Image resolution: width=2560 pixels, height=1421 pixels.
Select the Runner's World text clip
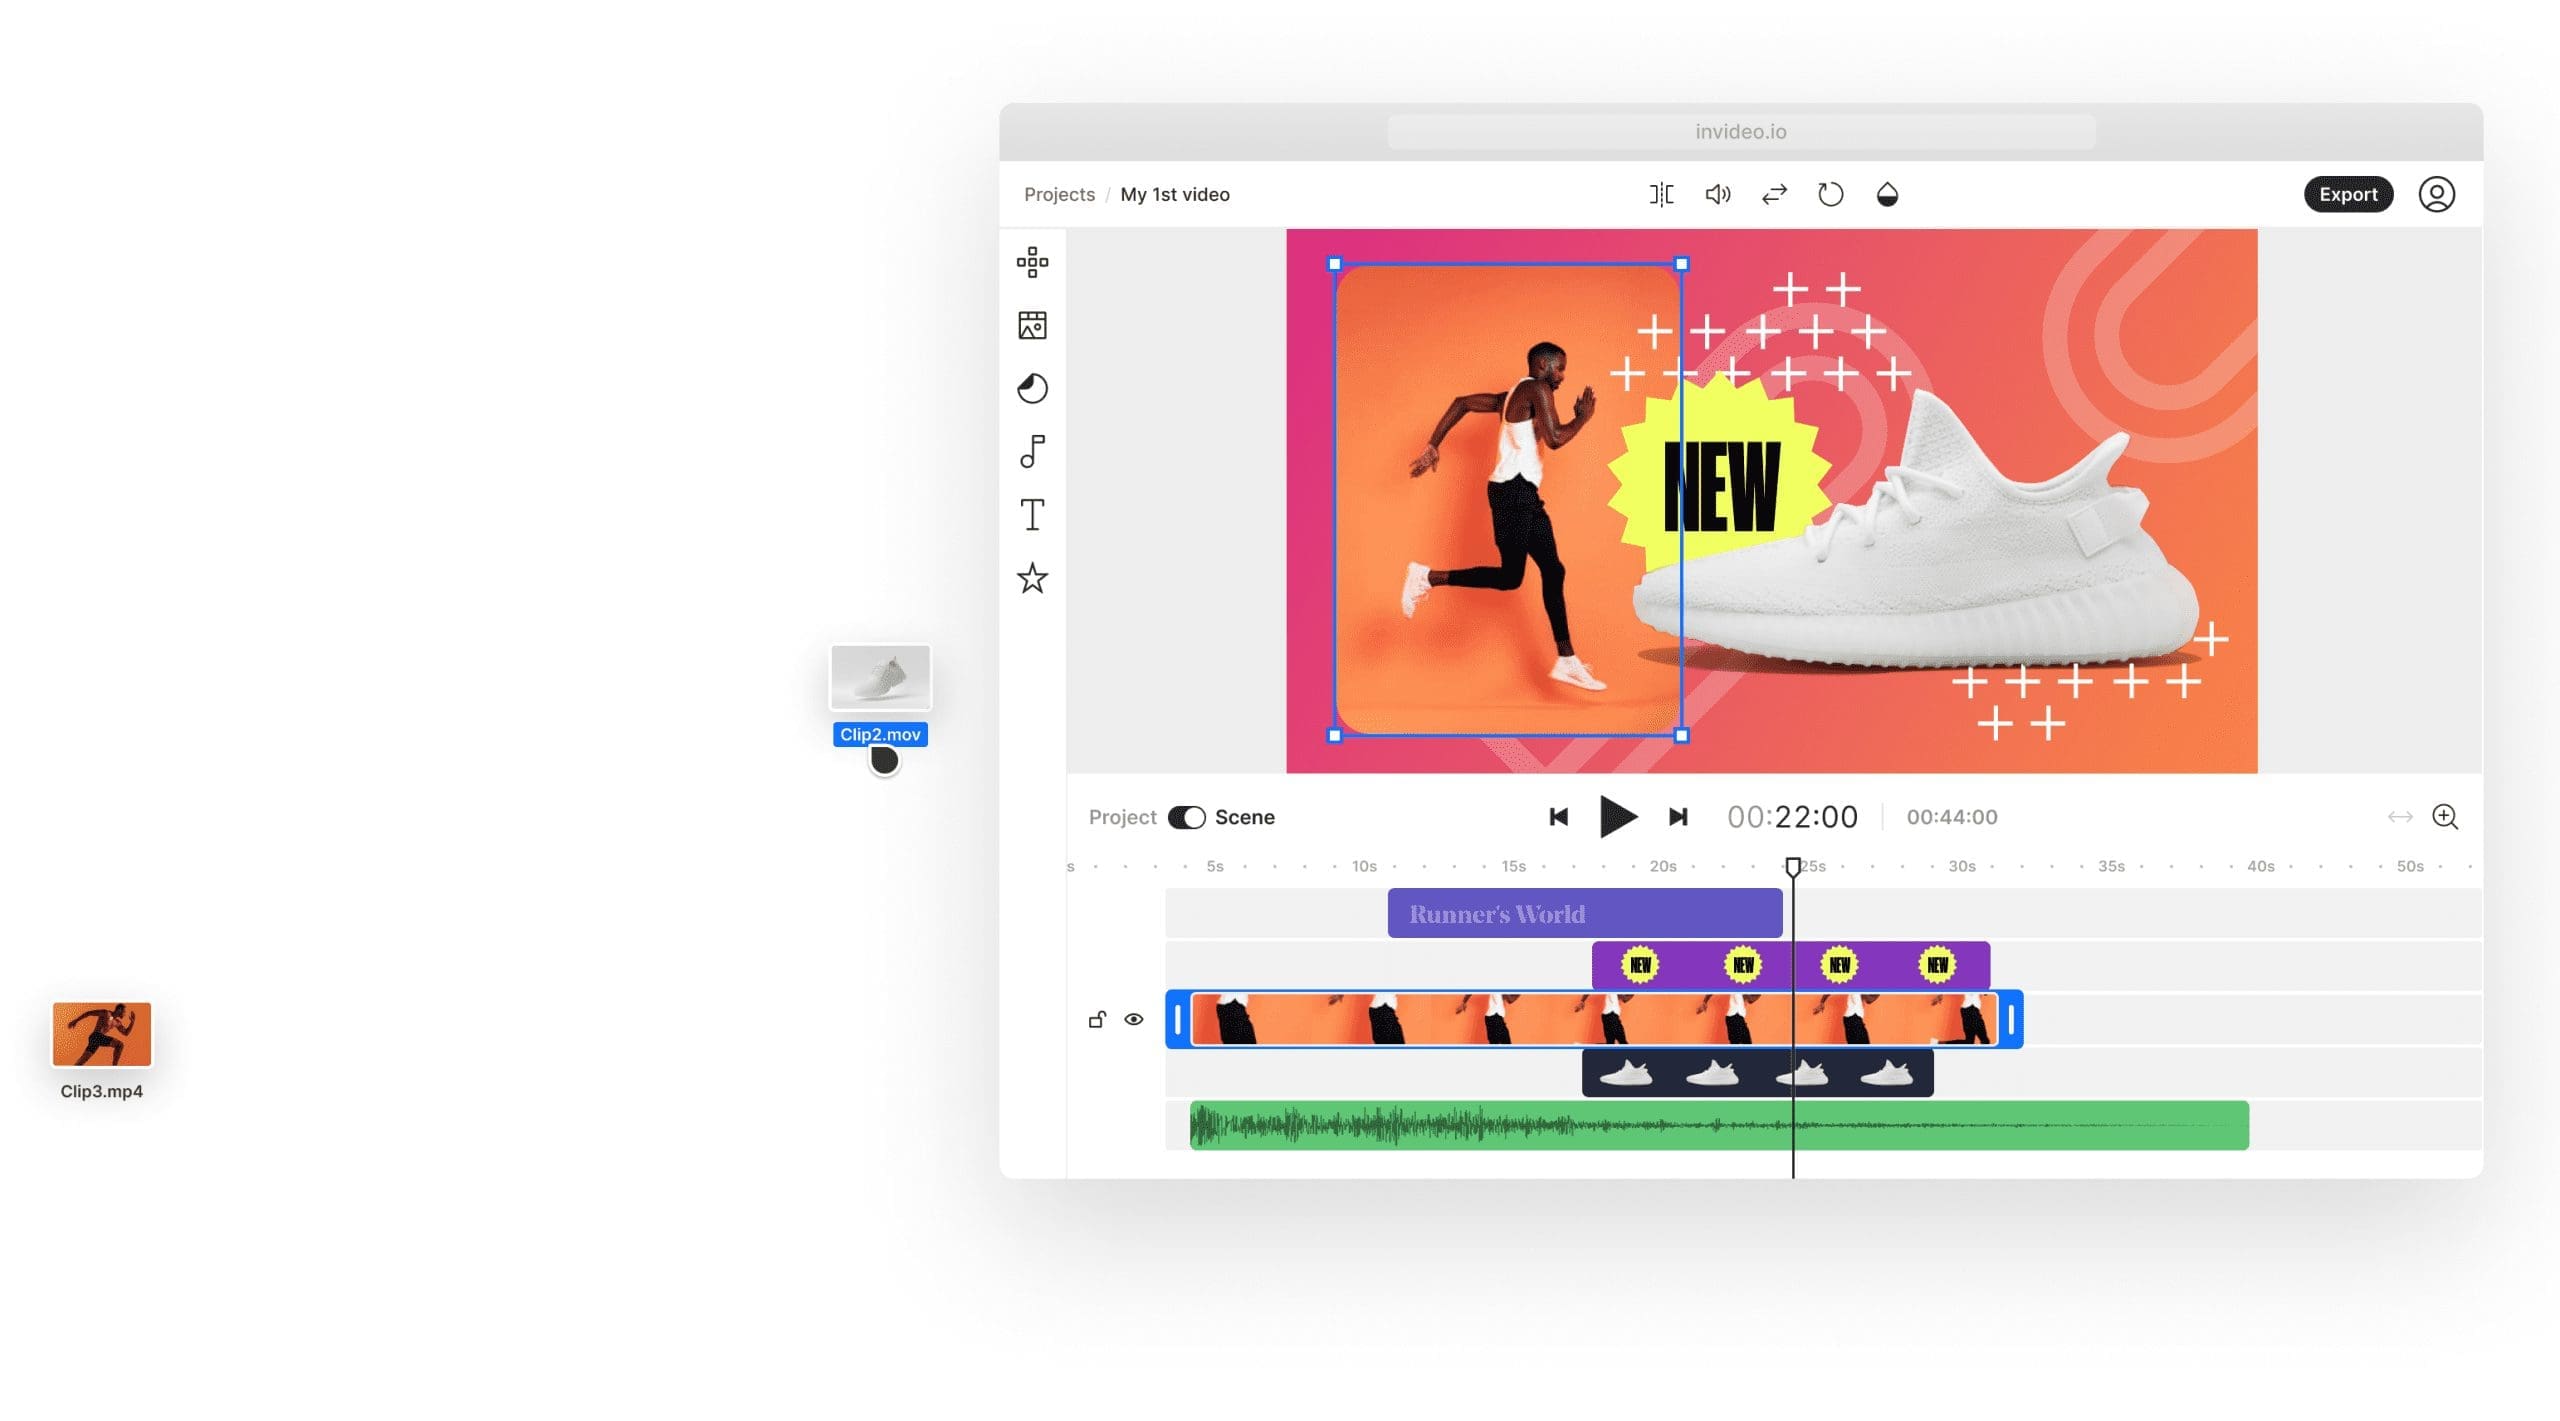1584,913
